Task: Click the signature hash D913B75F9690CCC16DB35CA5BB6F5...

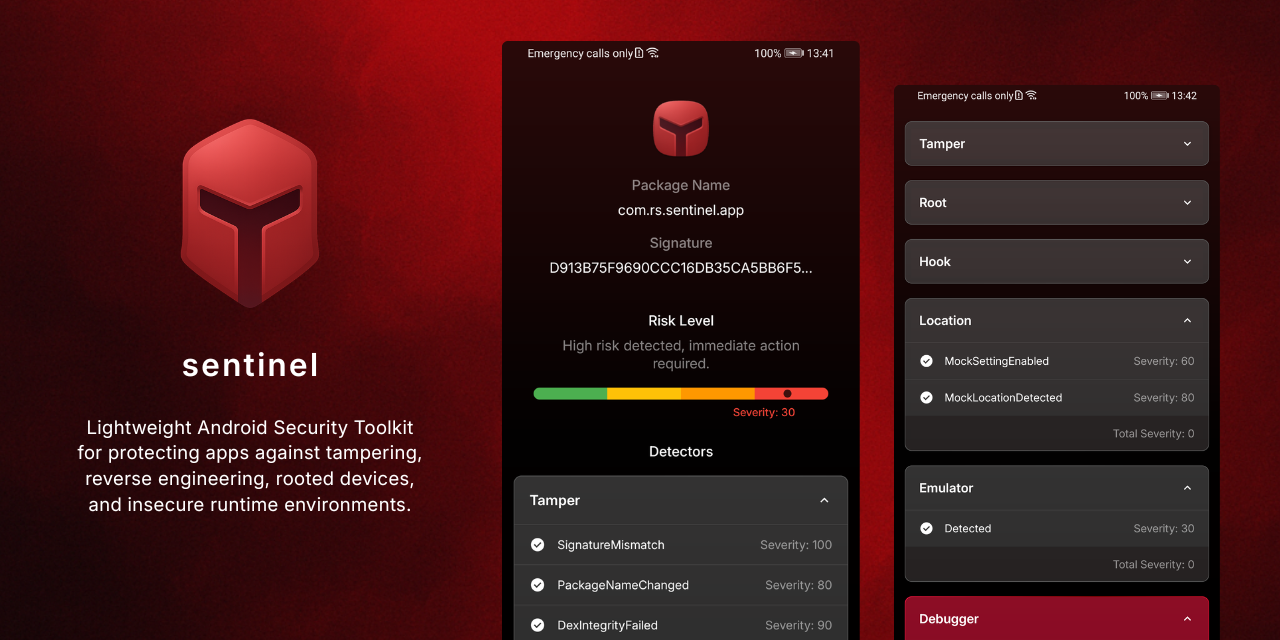Action: (x=681, y=268)
